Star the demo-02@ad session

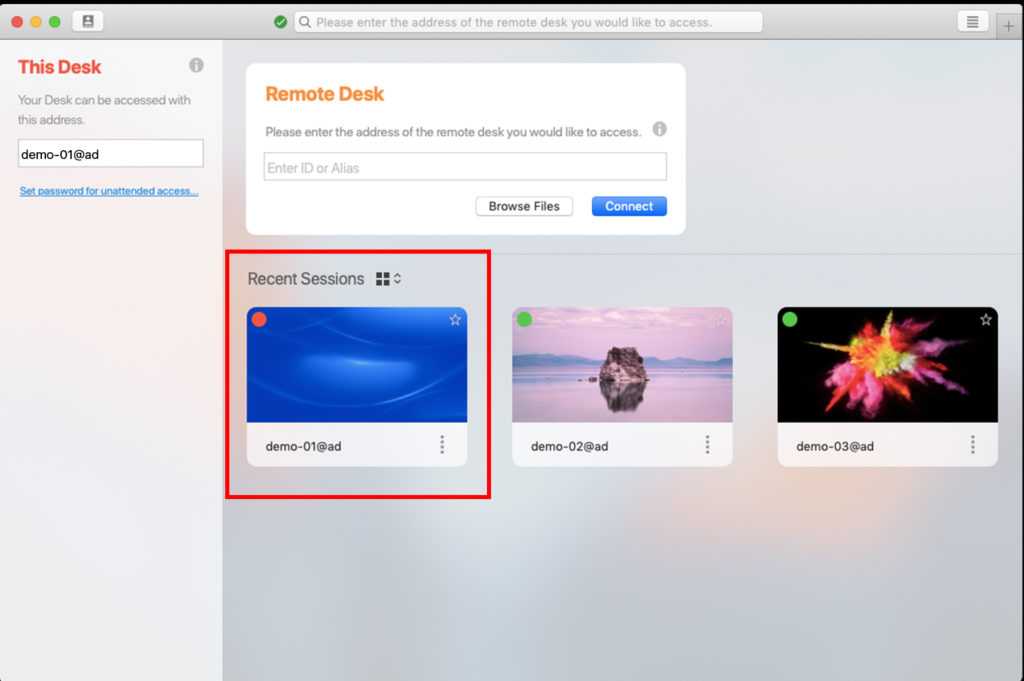coord(720,320)
